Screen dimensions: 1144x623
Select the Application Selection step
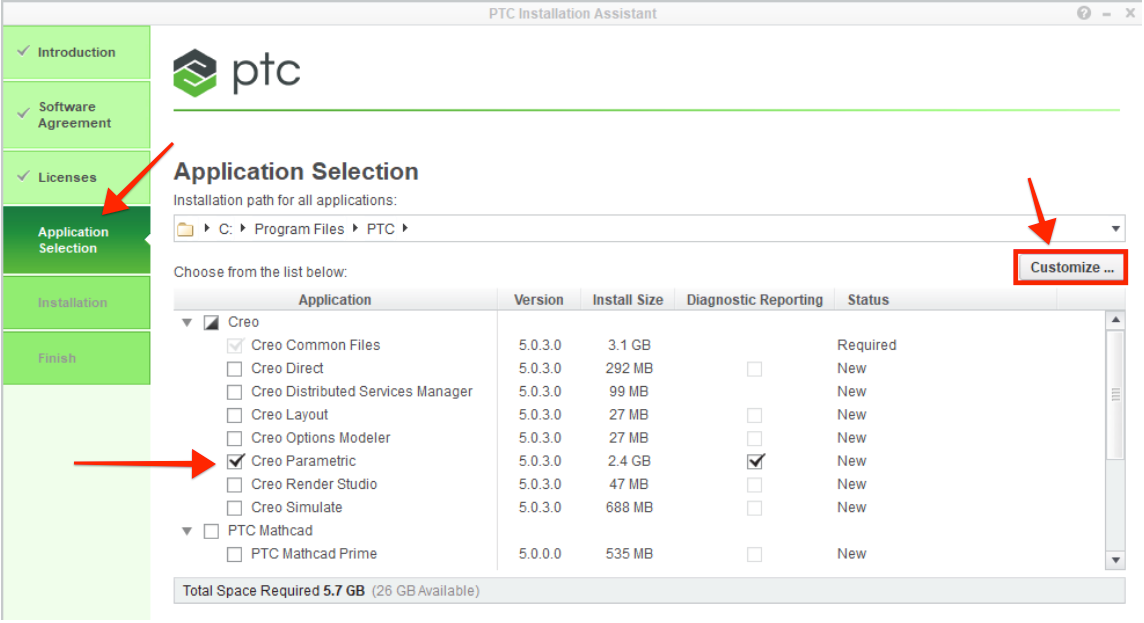point(74,240)
